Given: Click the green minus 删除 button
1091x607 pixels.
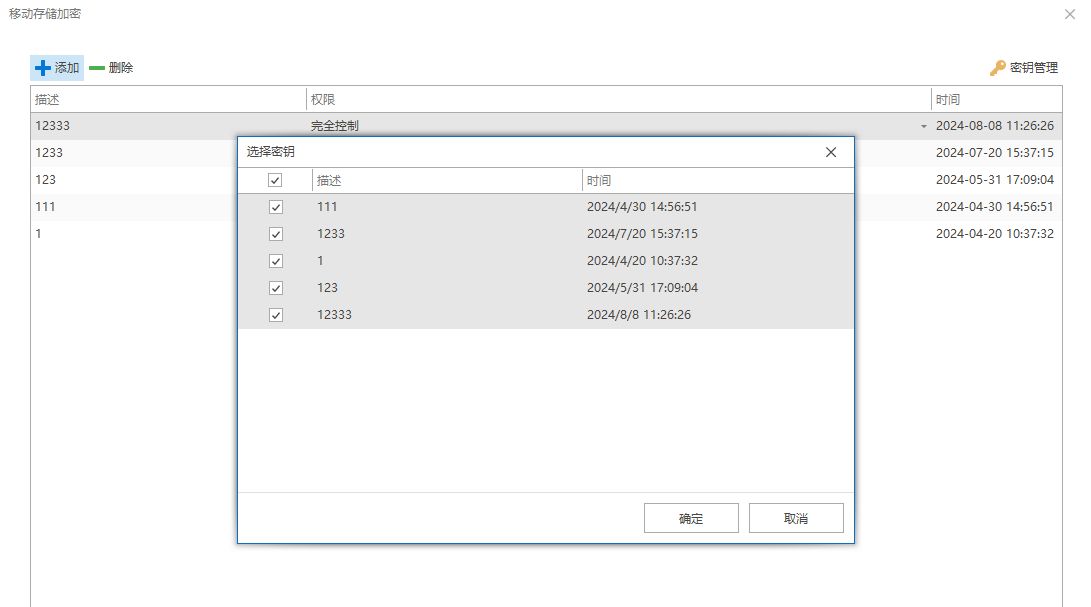Looking at the screenshot, I should [111, 68].
